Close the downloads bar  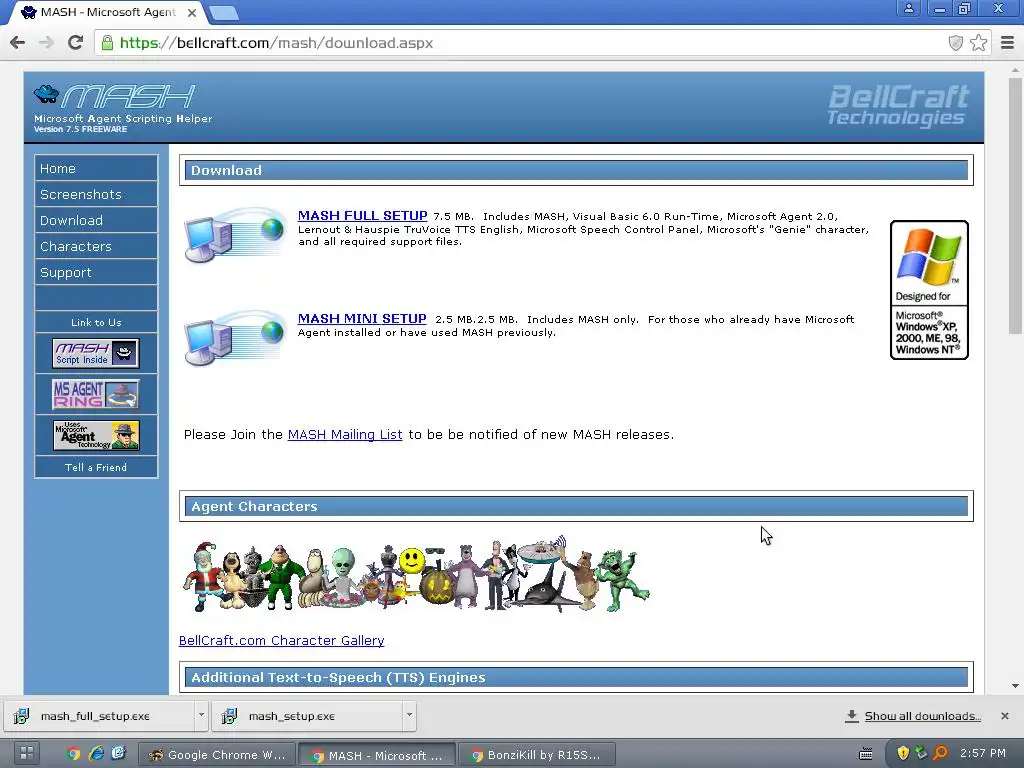1004,716
